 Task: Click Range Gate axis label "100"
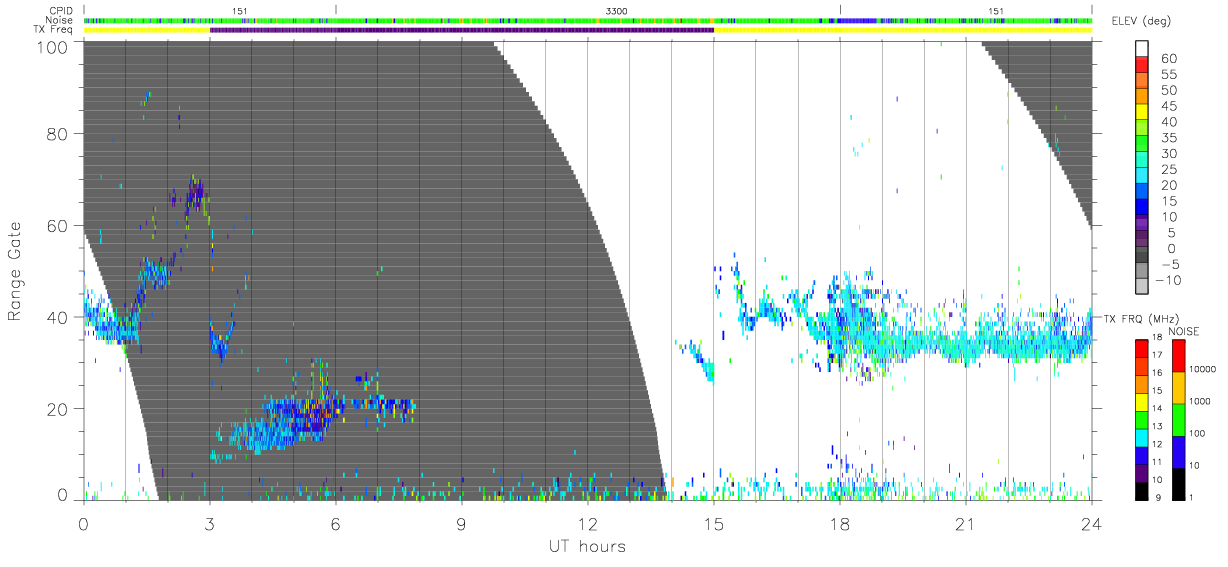tap(54, 47)
